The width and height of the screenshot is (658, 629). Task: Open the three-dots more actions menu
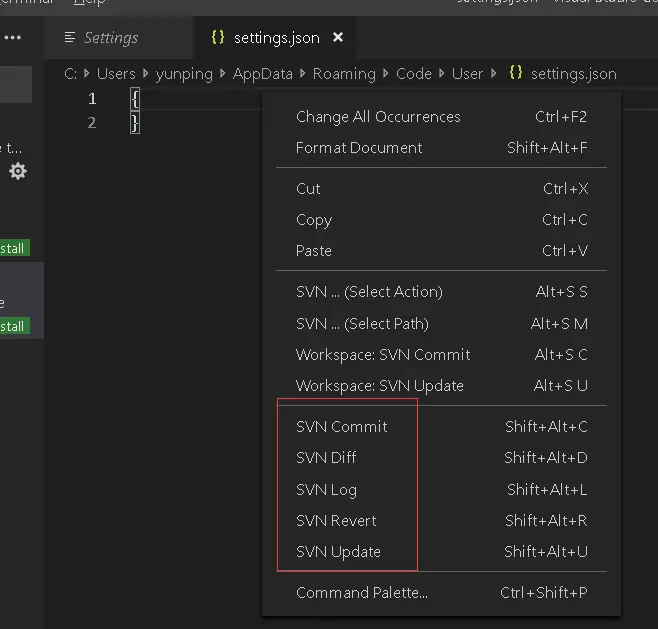(13, 38)
